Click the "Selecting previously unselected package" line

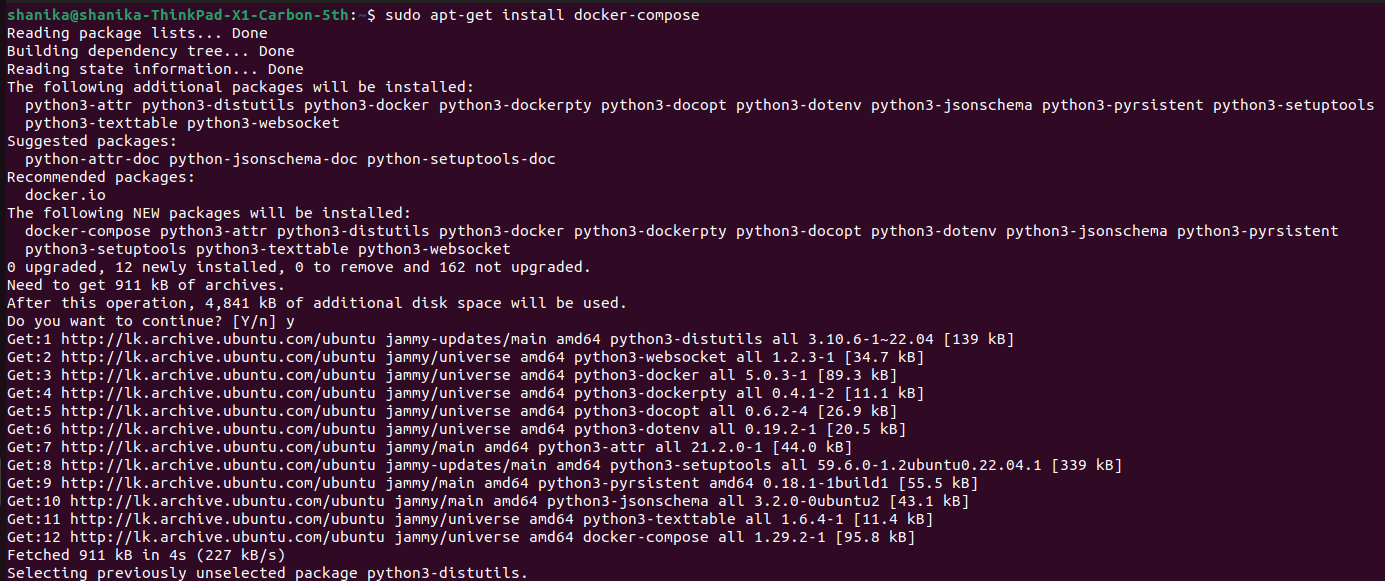click(266, 573)
